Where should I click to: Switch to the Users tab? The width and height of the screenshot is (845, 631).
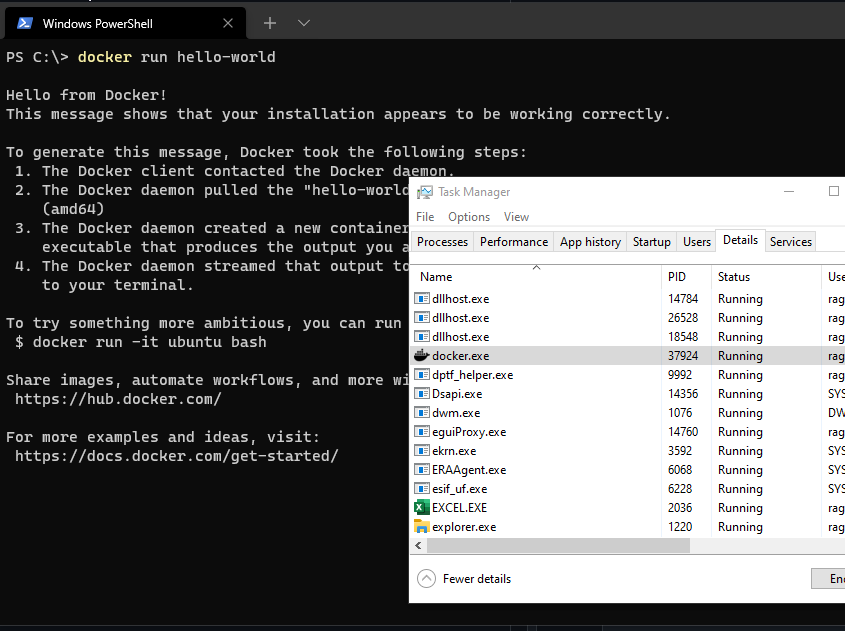point(697,242)
